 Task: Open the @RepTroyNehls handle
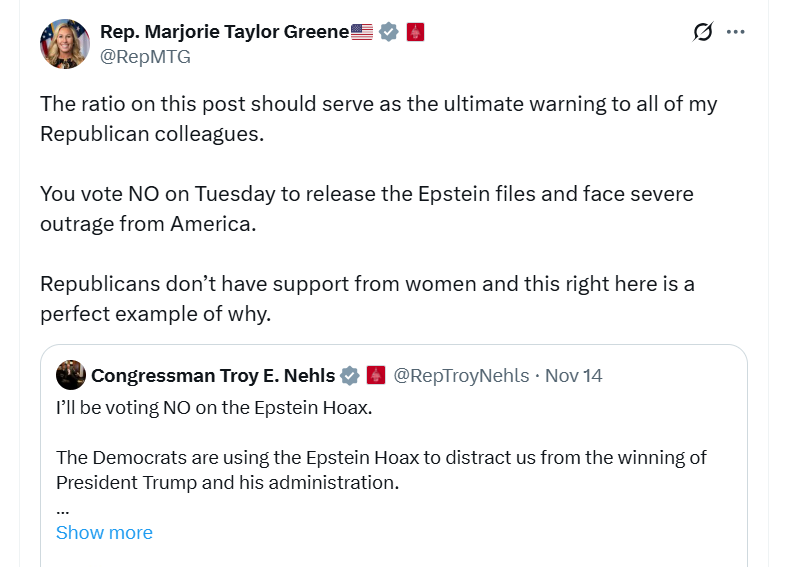[x=461, y=376]
